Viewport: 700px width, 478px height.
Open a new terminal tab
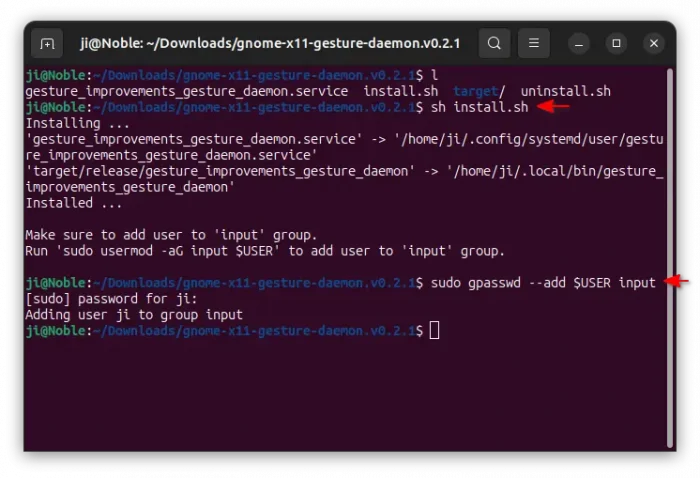(46, 44)
